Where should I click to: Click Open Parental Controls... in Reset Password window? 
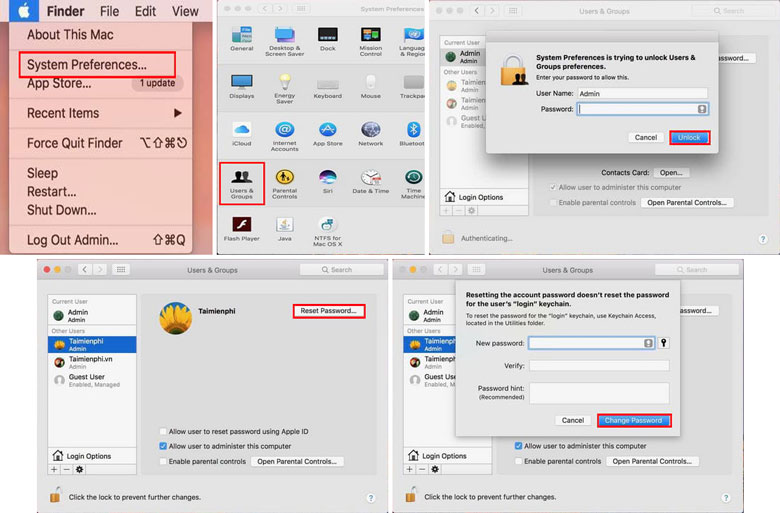coord(297,461)
